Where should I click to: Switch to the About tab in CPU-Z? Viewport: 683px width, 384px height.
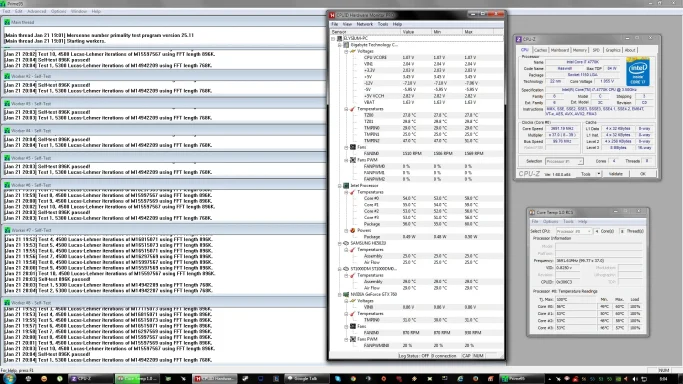(x=630, y=50)
